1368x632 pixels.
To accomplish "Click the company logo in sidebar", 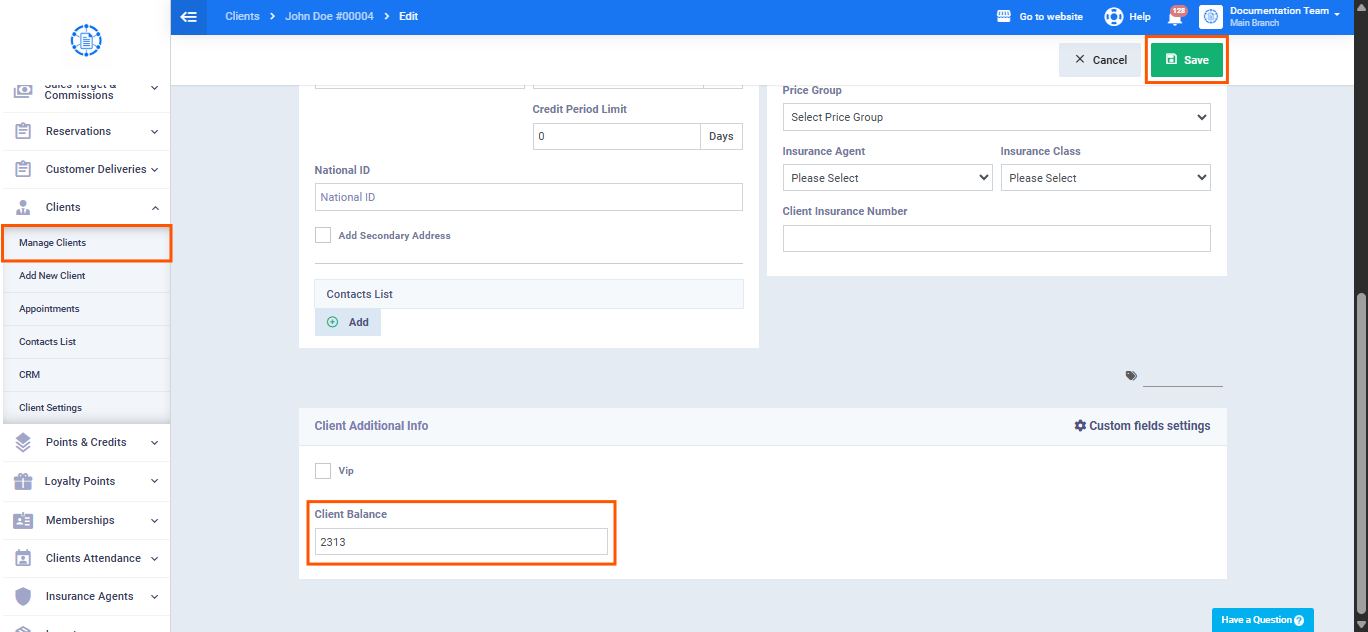I will (x=86, y=40).
